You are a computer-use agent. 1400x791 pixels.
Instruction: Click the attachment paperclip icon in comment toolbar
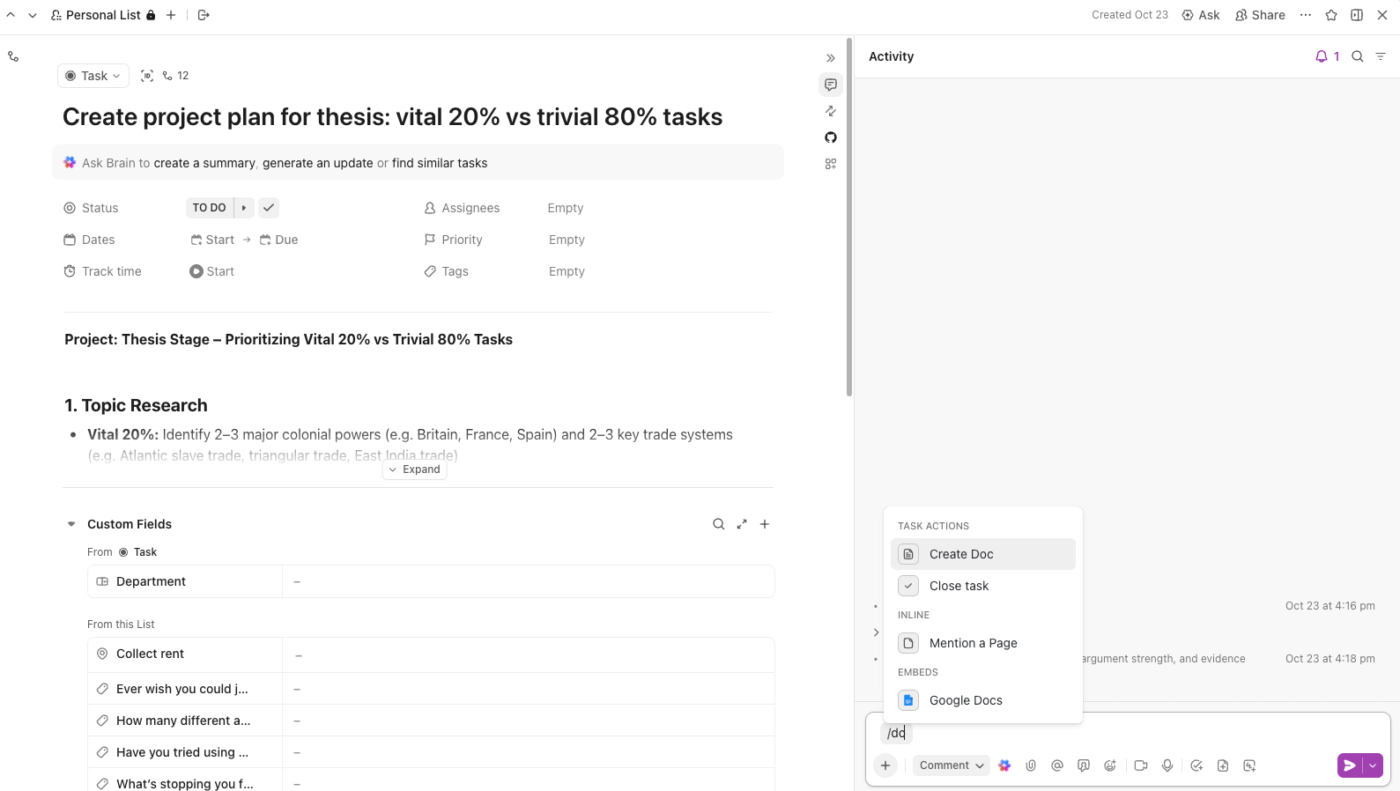click(x=1030, y=766)
